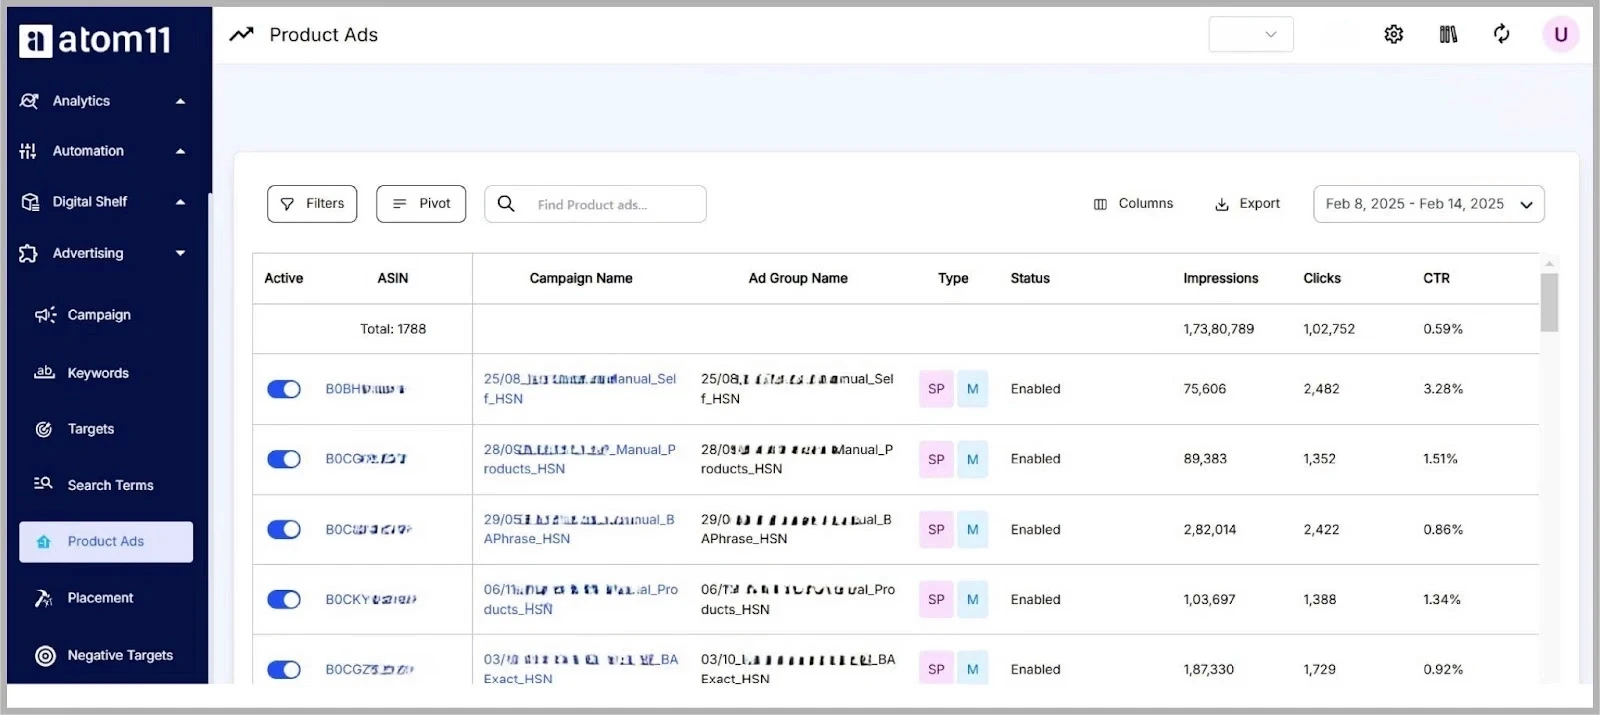
Task: Click the Analytics sidebar icon
Action: [x=29, y=101]
